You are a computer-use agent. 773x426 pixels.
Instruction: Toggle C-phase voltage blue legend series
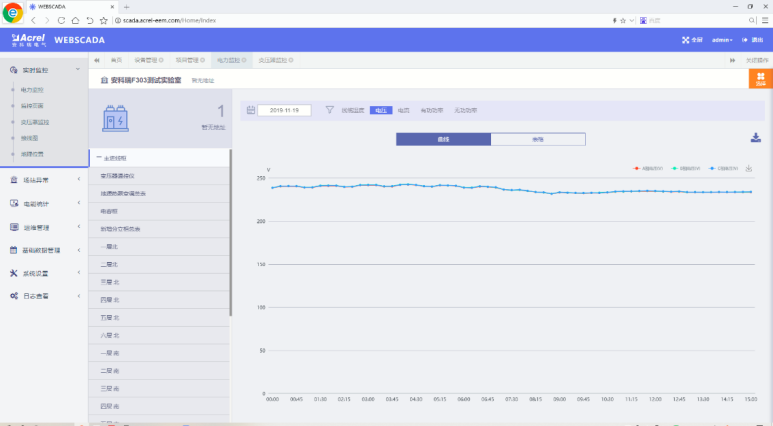tap(723, 169)
